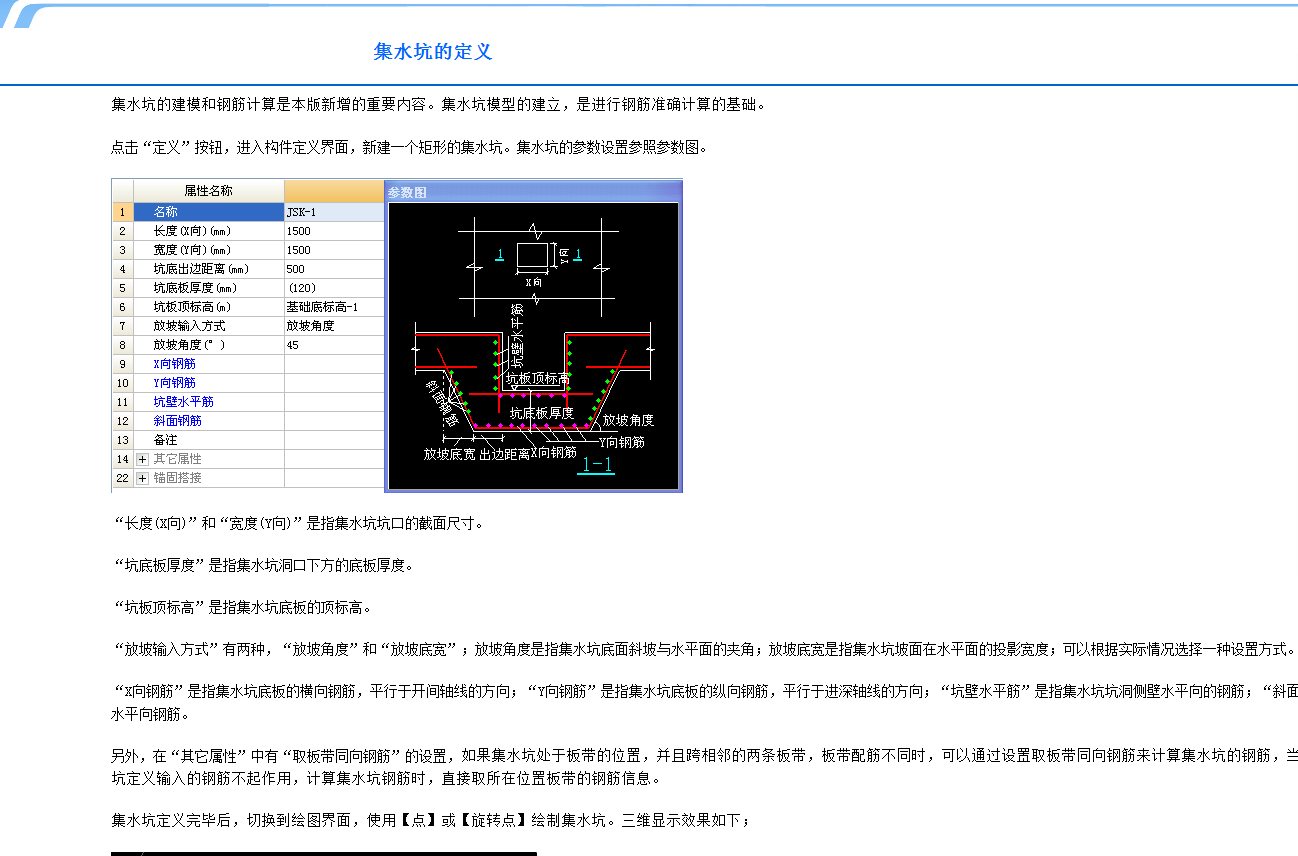Click the blue 斜面钢筋 property
This screenshot has width=1298, height=856.
point(177,421)
